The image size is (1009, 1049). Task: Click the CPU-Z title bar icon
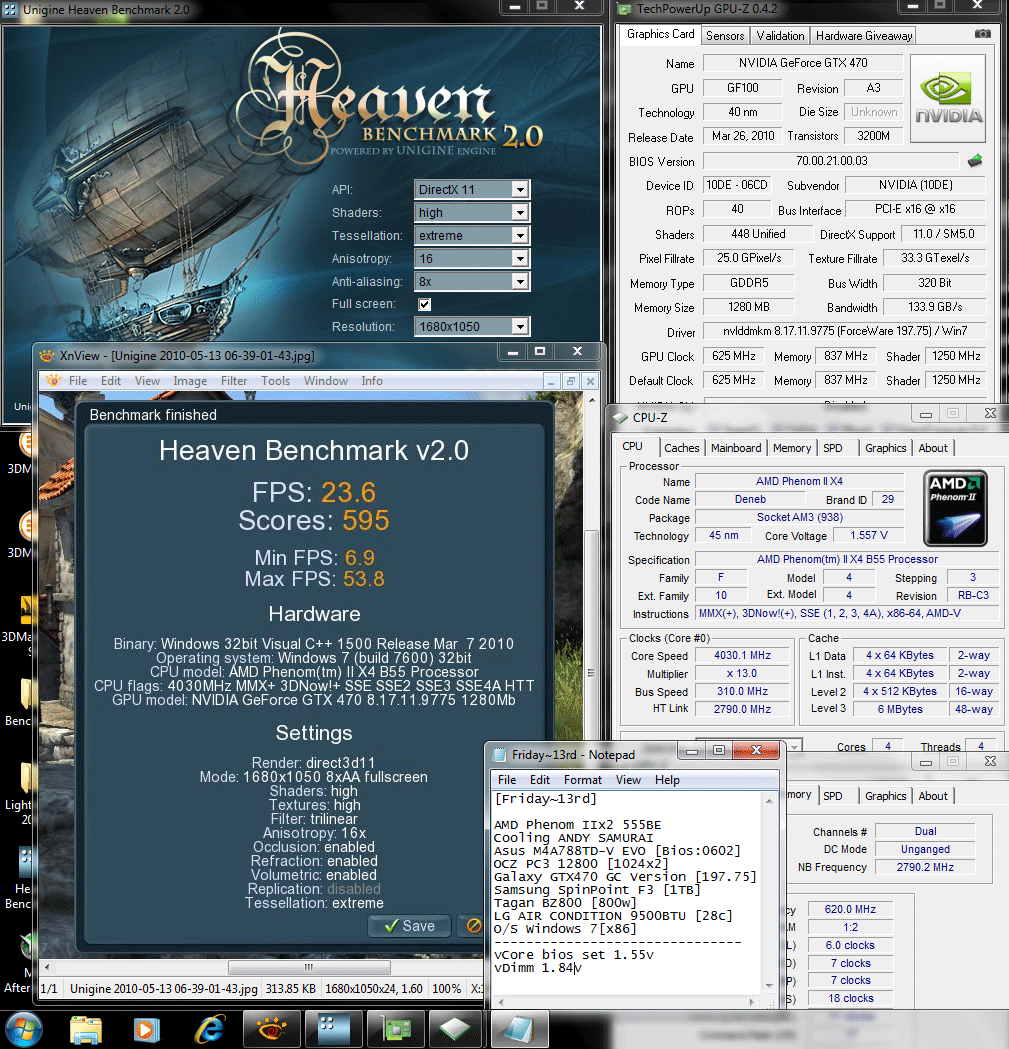pos(620,417)
